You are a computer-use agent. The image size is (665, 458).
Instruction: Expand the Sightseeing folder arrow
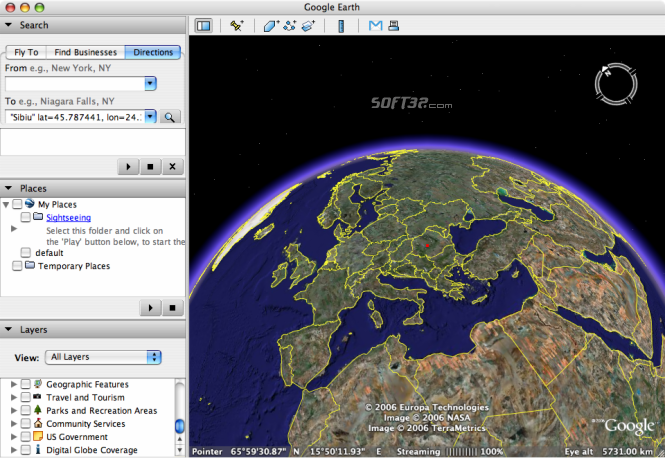click(14, 229)
